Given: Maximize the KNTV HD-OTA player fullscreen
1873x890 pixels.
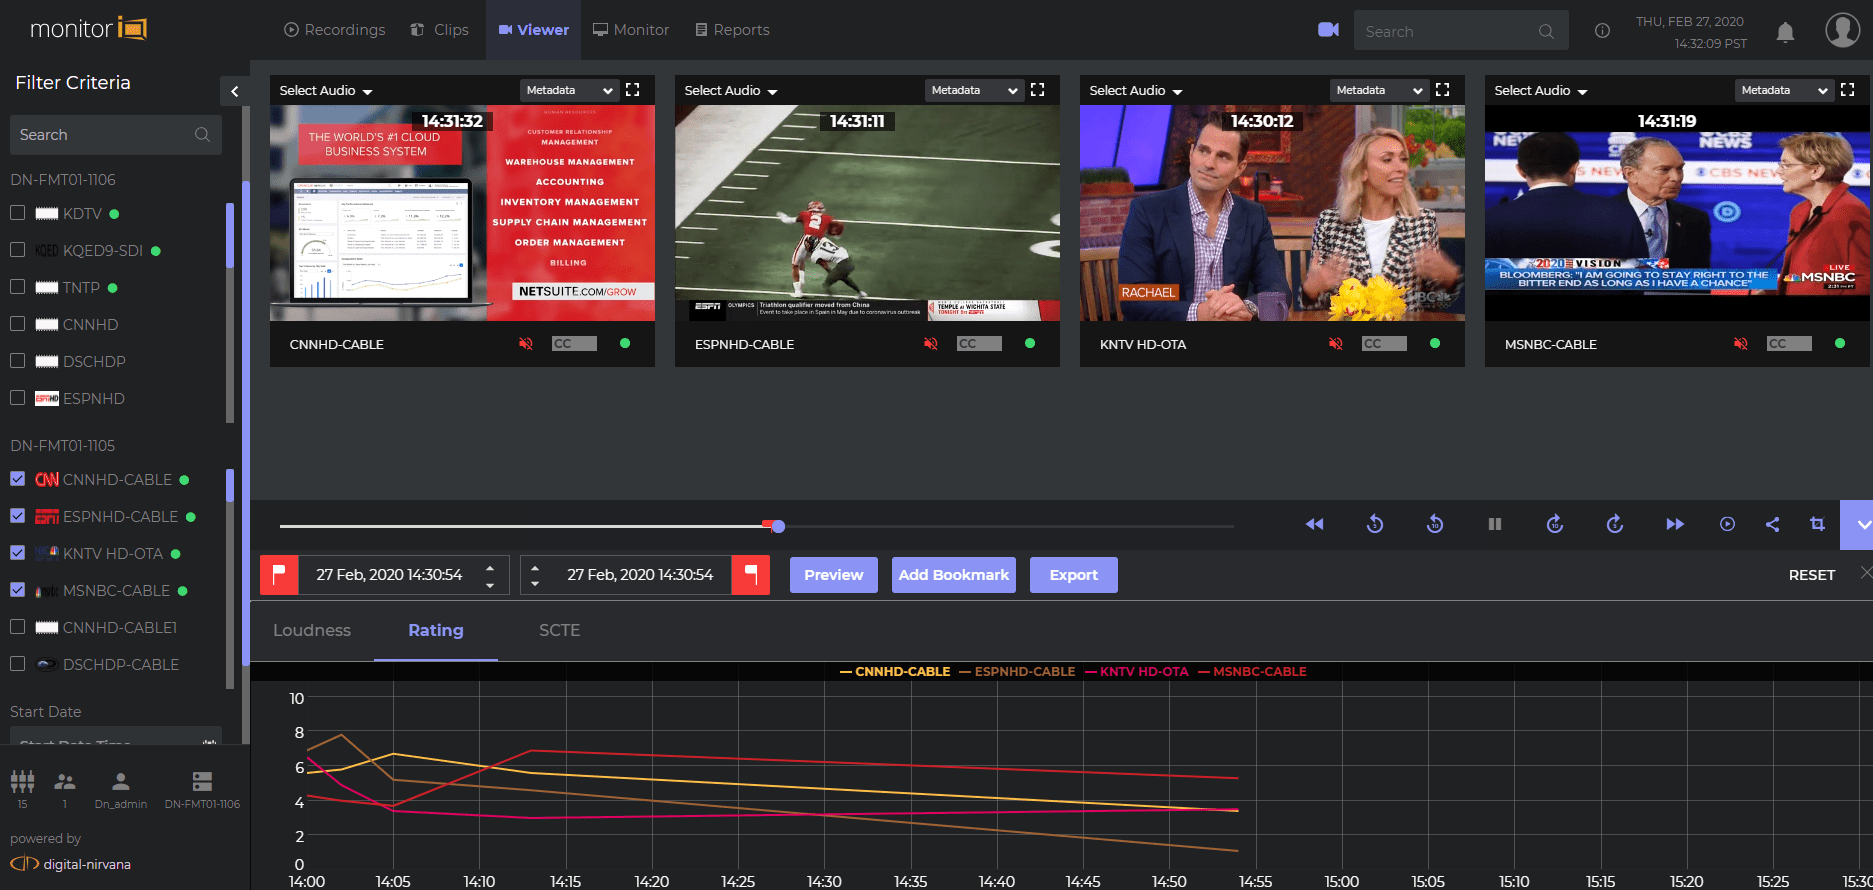Looking at the screenshot, I should [x=1442, y=90].
